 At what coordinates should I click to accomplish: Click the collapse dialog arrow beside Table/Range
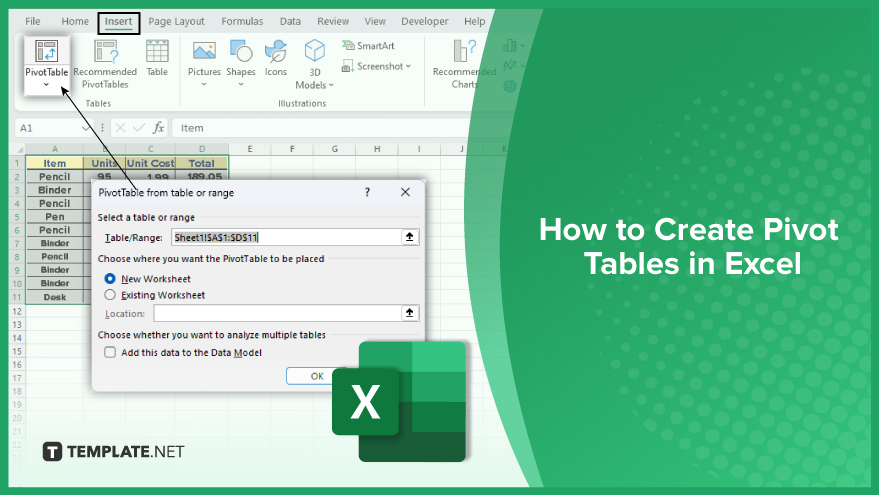click(x=410, y=237)
